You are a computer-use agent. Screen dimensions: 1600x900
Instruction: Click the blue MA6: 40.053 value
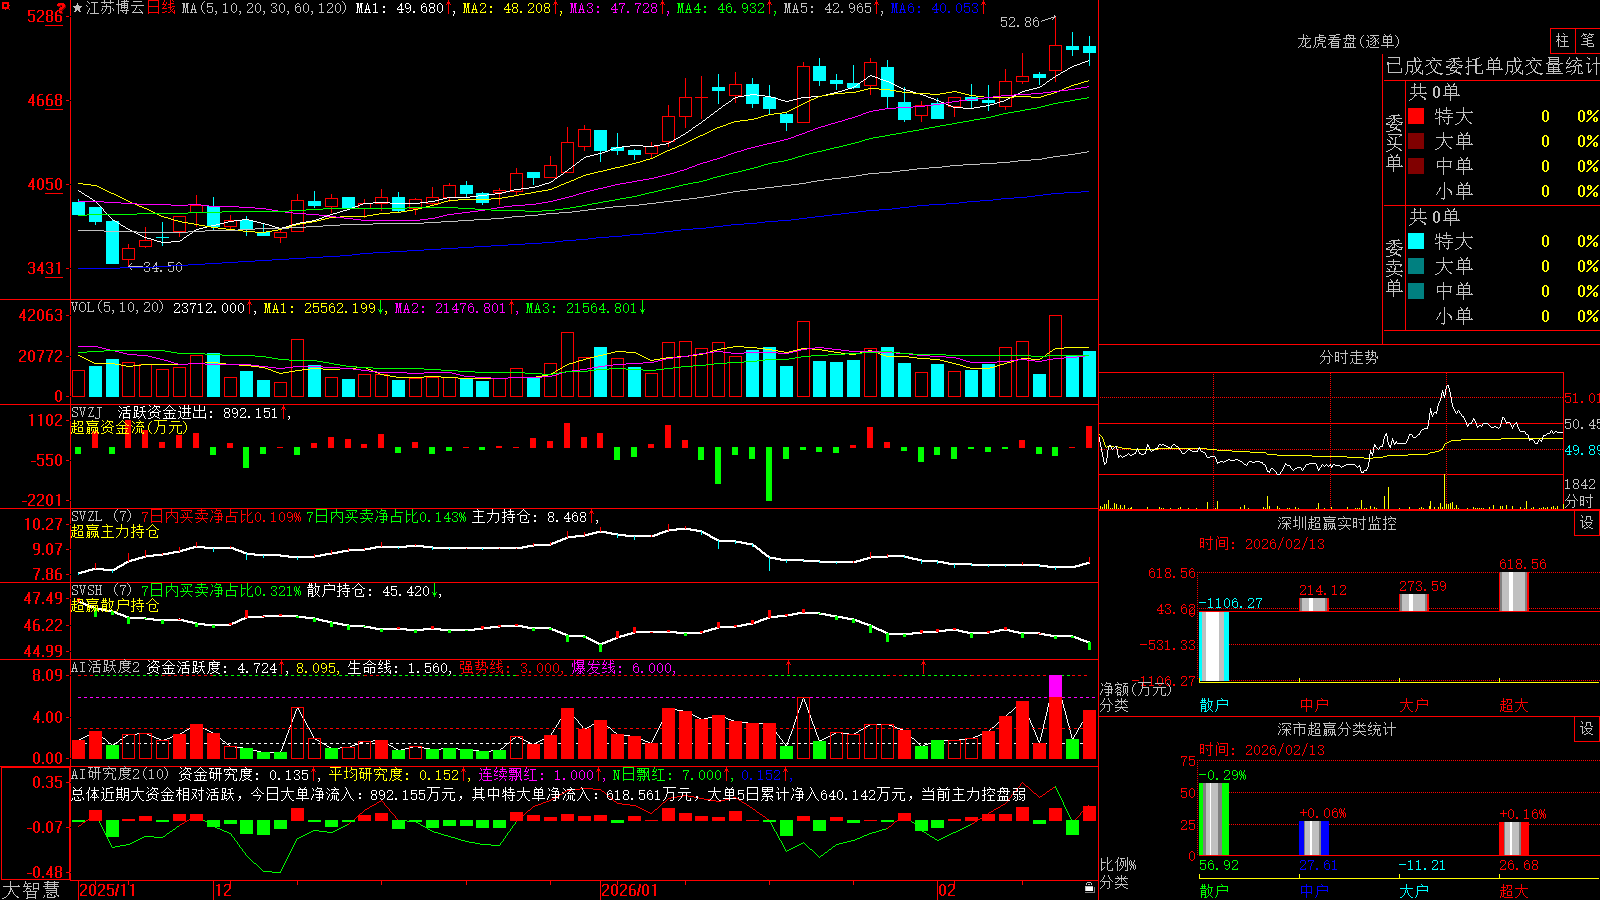(935, 8)
